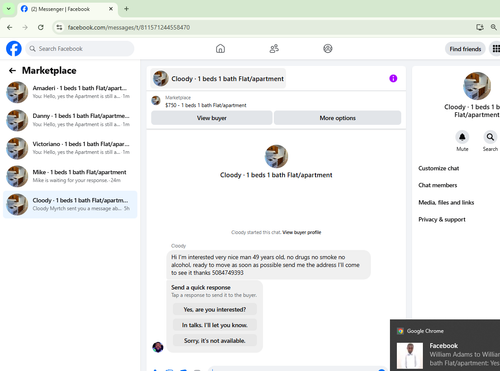Click the listing thumbnail beside $750
This screenshot has width=500, height=371.
click(x=156, y=100)
